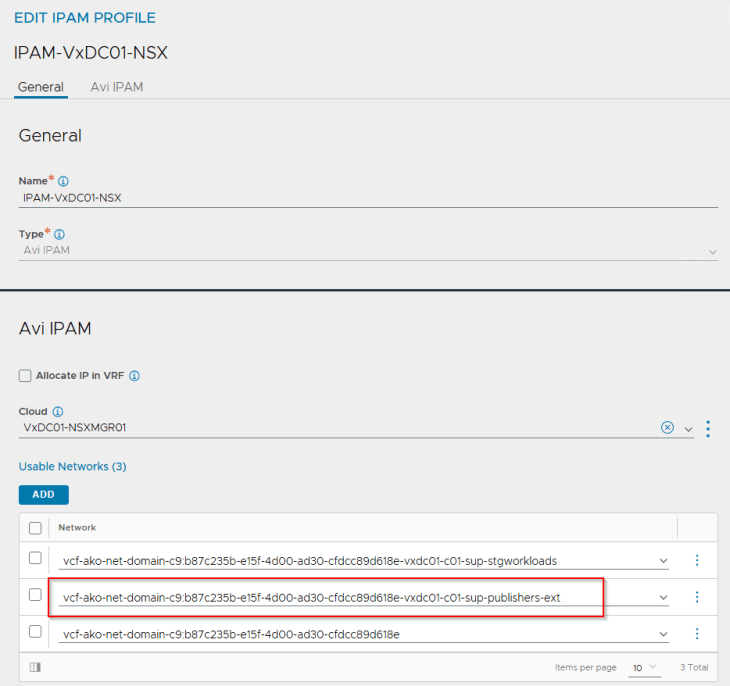Toggle the column display icon below the table
730x686 pixels.
pyautogui.click(x=35, y=667)
